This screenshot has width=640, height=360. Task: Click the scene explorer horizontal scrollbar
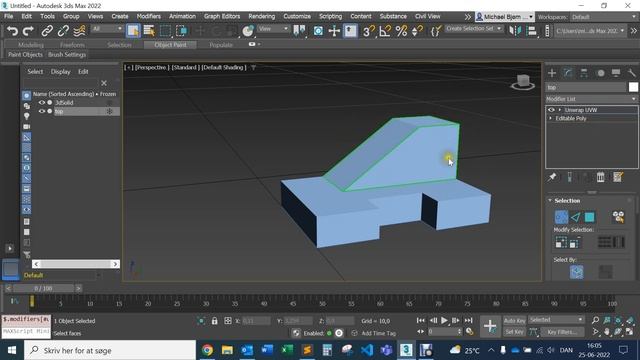(76, 264)
